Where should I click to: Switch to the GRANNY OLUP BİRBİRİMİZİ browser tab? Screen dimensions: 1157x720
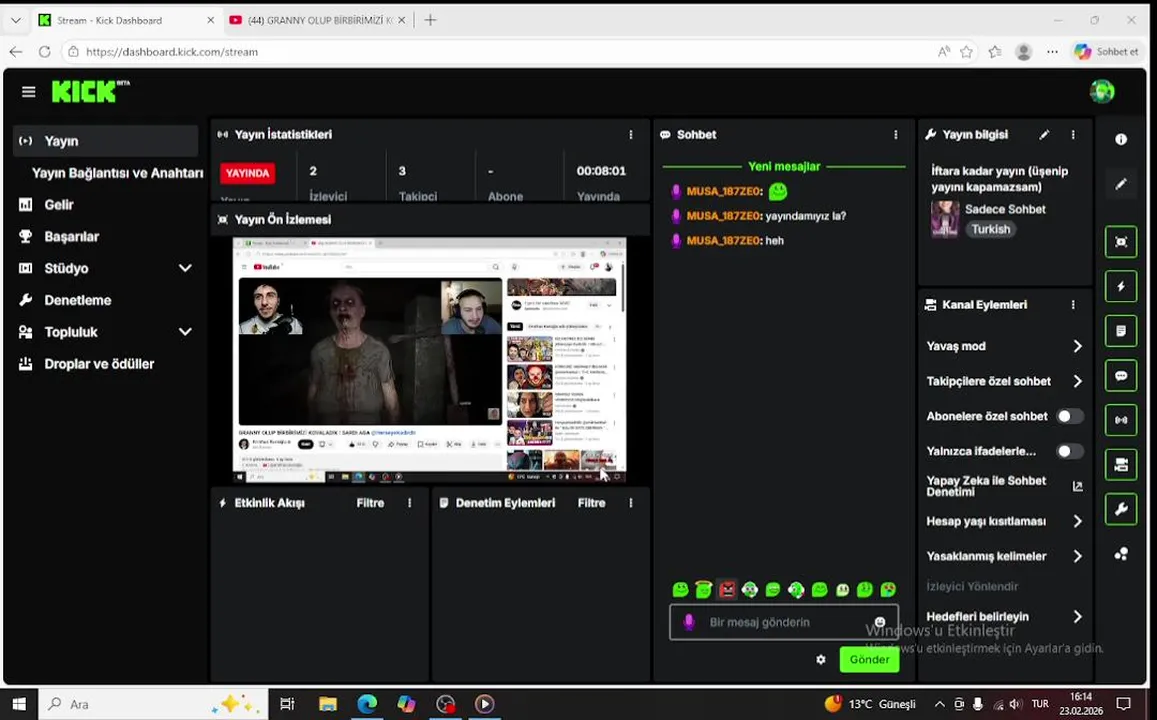tap(319, 21)
